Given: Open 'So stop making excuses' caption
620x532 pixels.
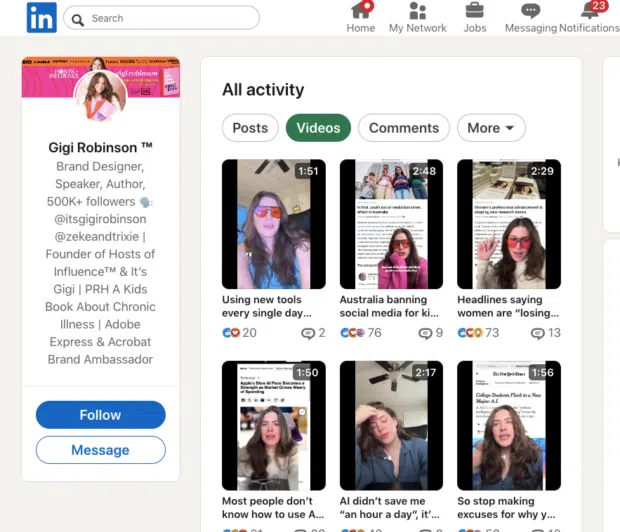Looking at the screenshot, I should tap(507, 507).
